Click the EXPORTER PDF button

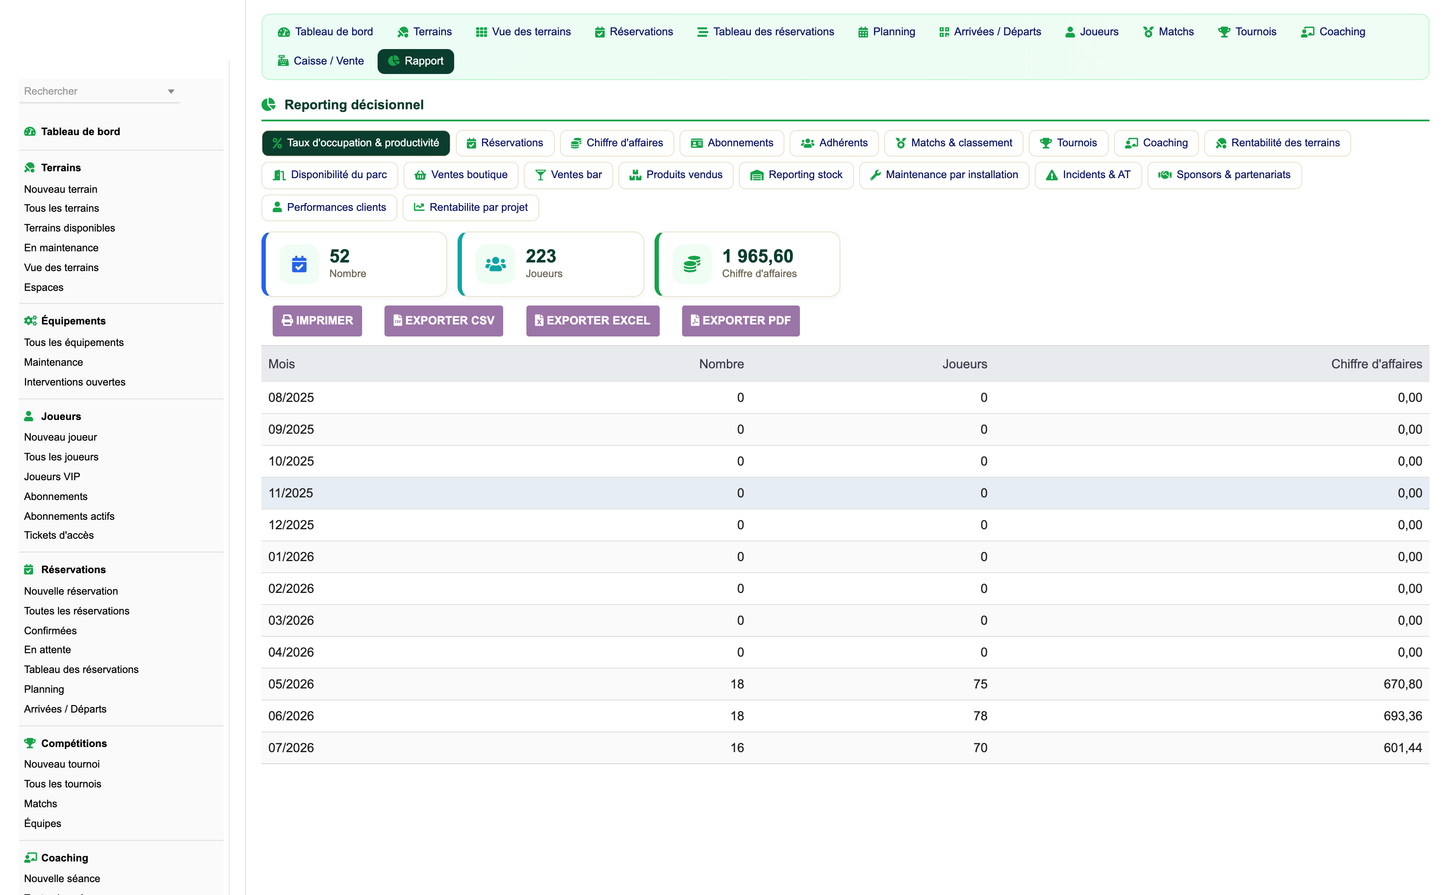tap(741, 321)
